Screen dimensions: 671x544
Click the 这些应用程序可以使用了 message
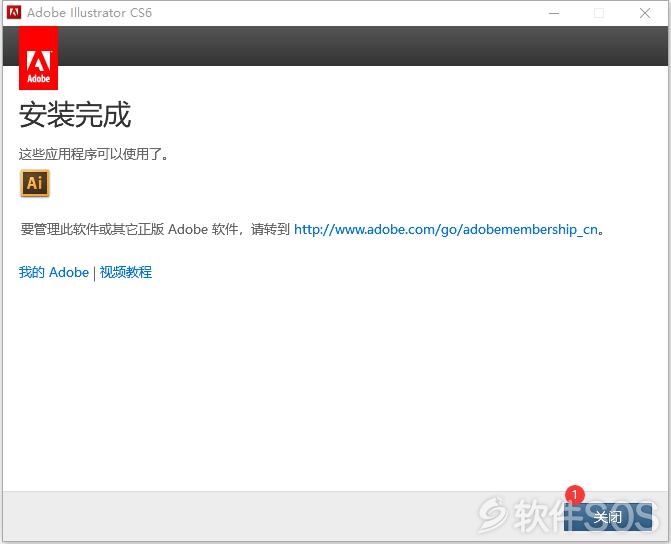tap(93, 154)
